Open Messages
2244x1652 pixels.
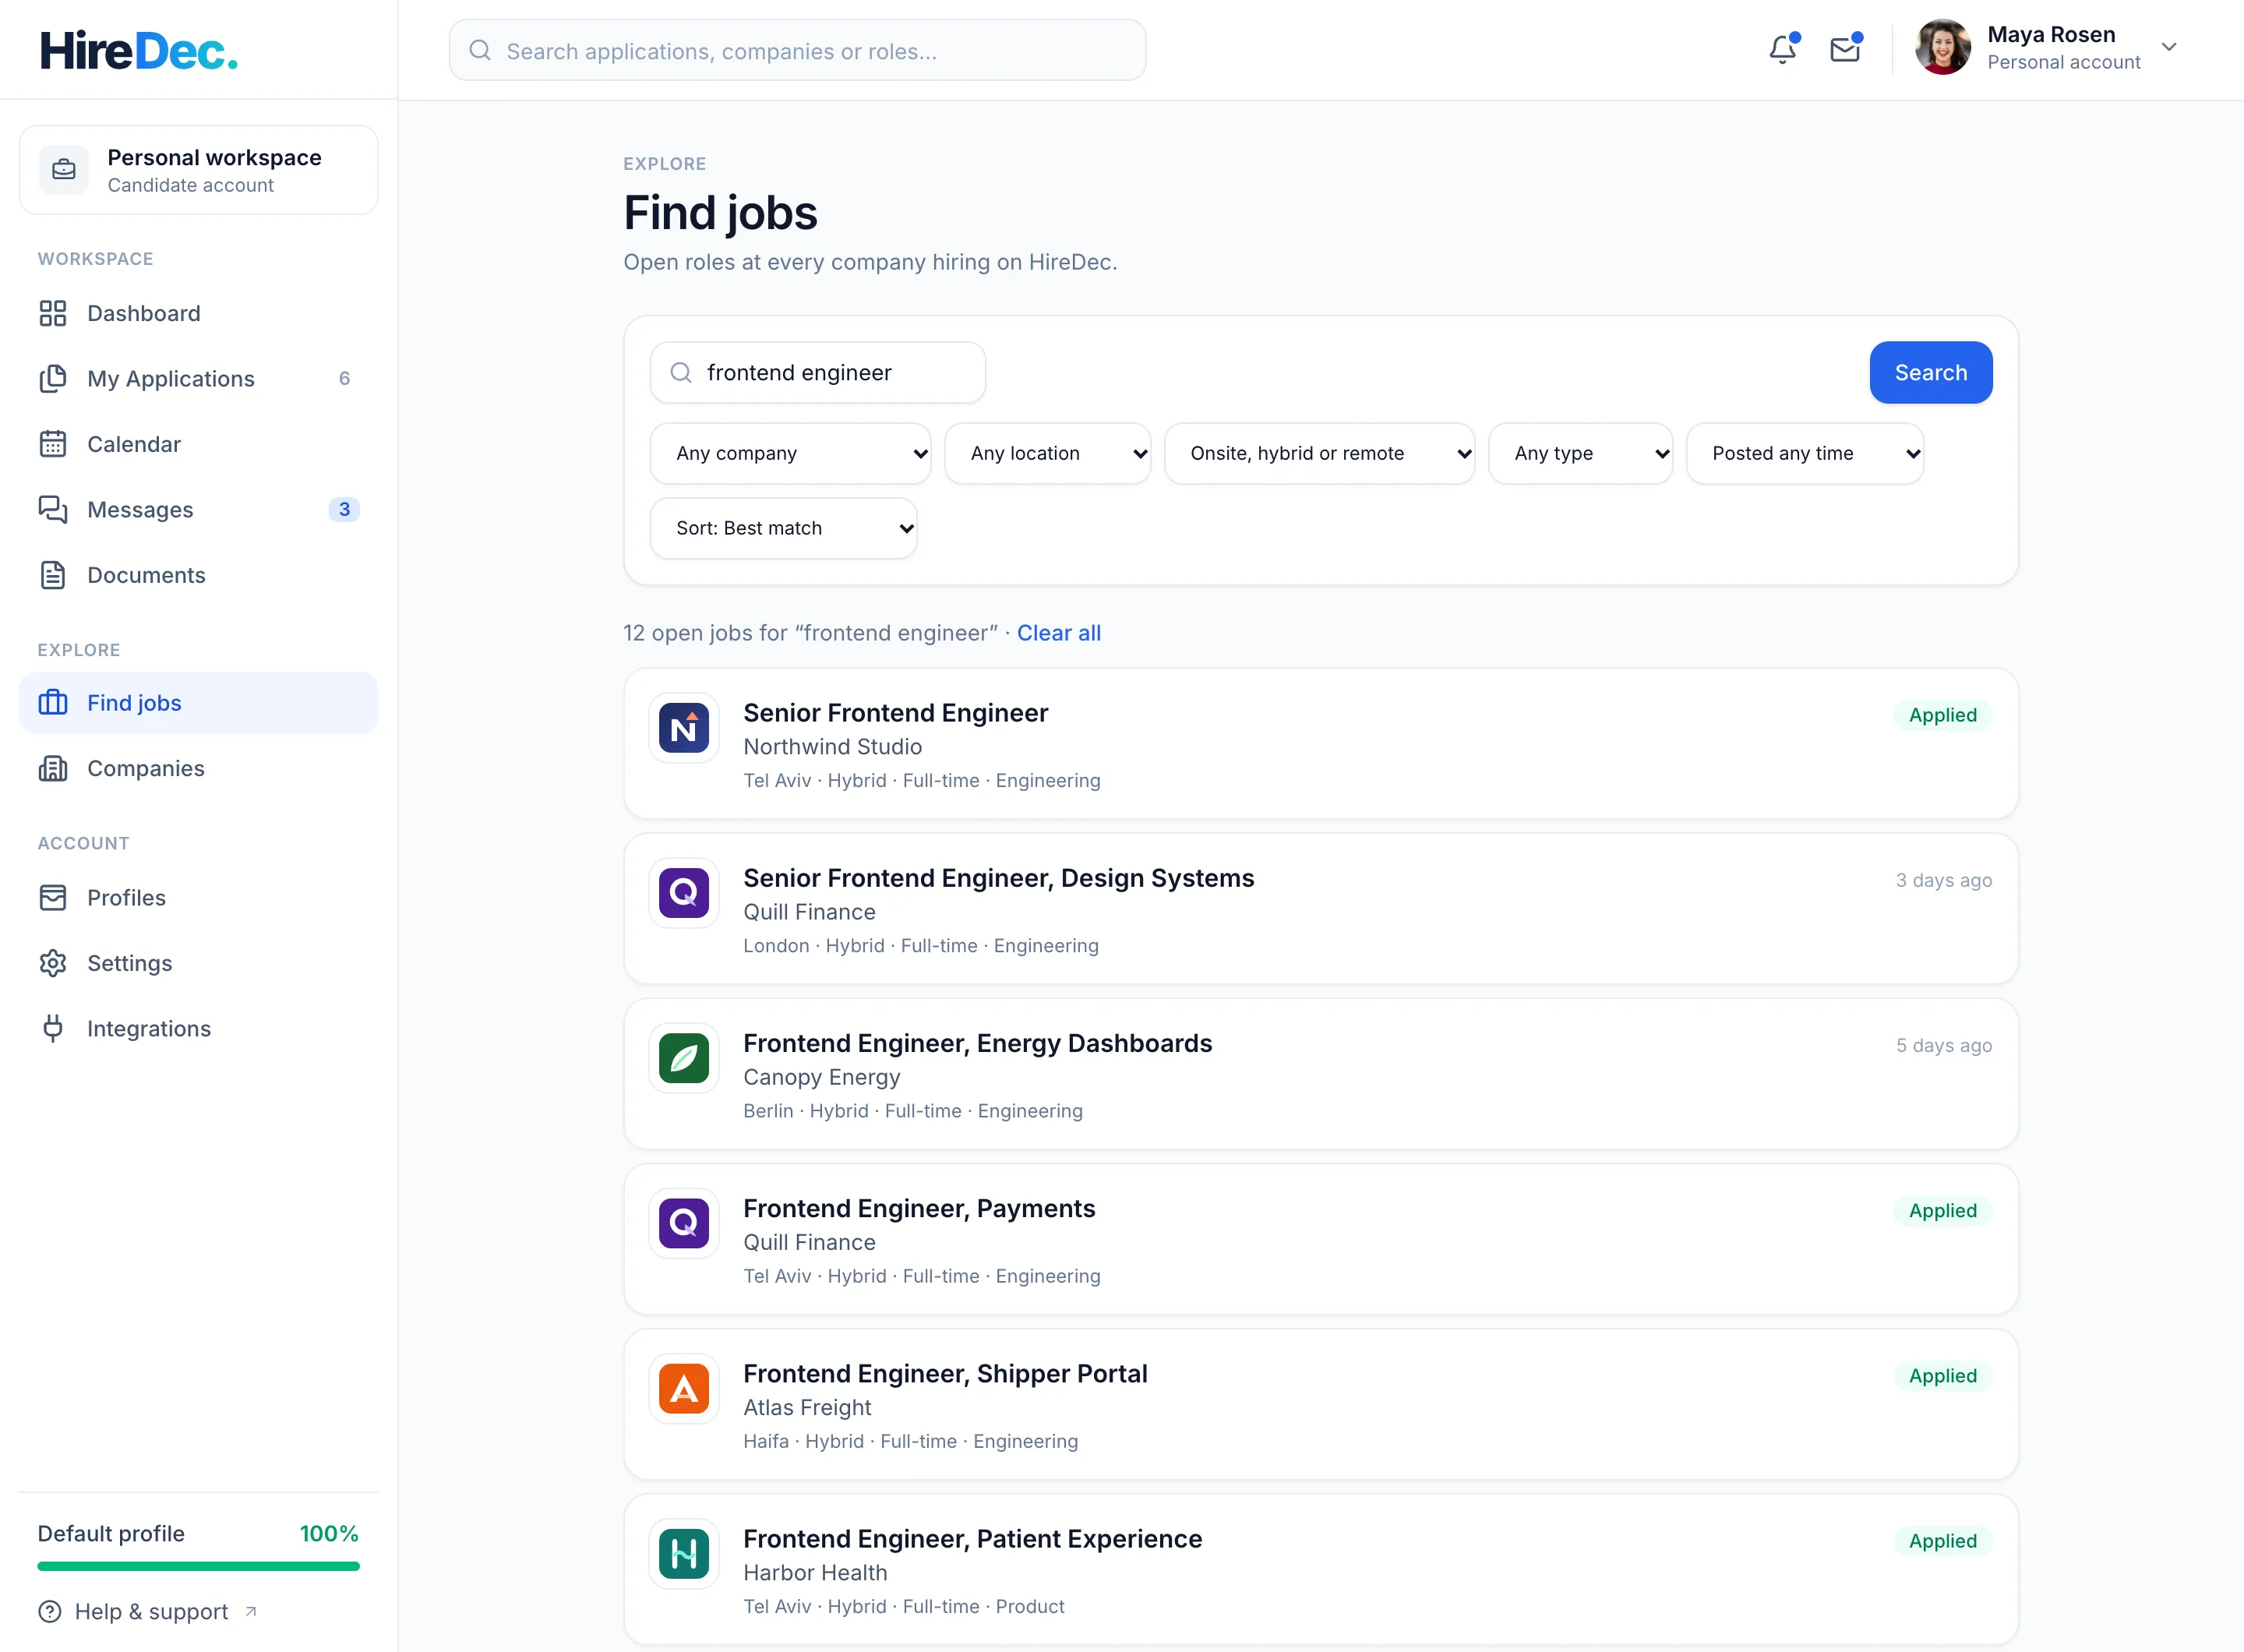click(199, 509)
